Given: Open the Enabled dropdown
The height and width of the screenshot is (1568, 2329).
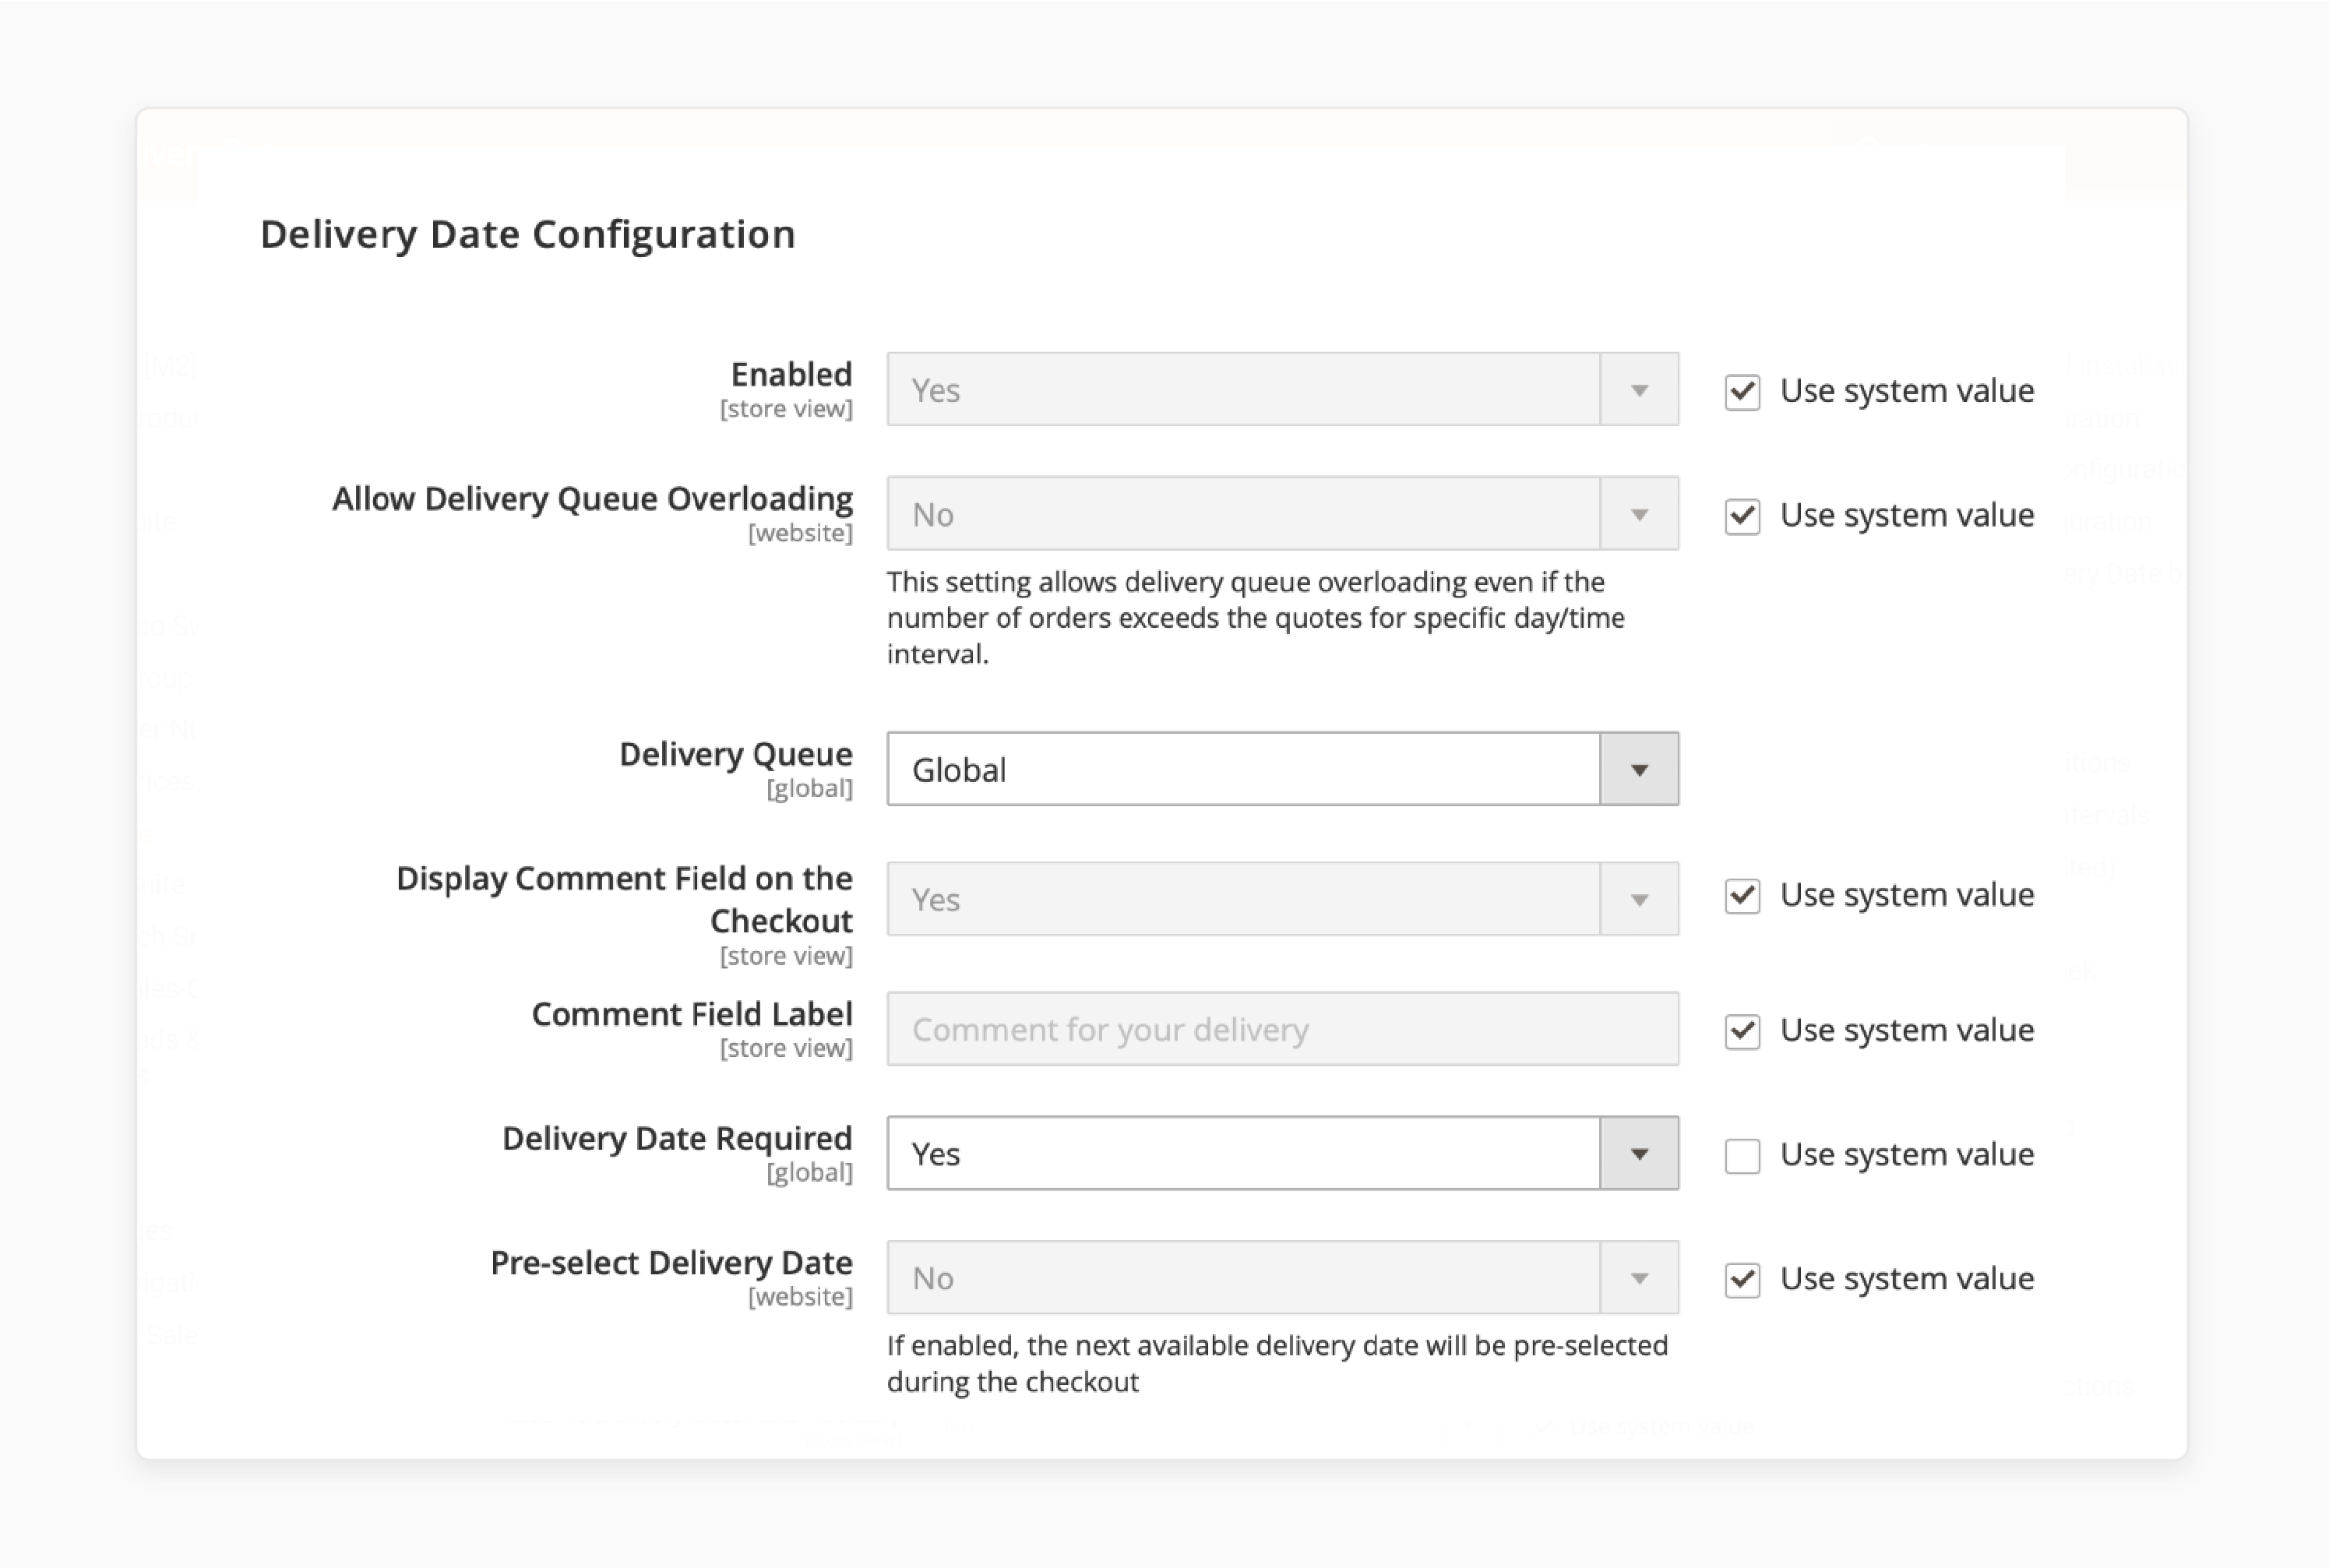Looking at the screenshot, I should click(1282, 389).
